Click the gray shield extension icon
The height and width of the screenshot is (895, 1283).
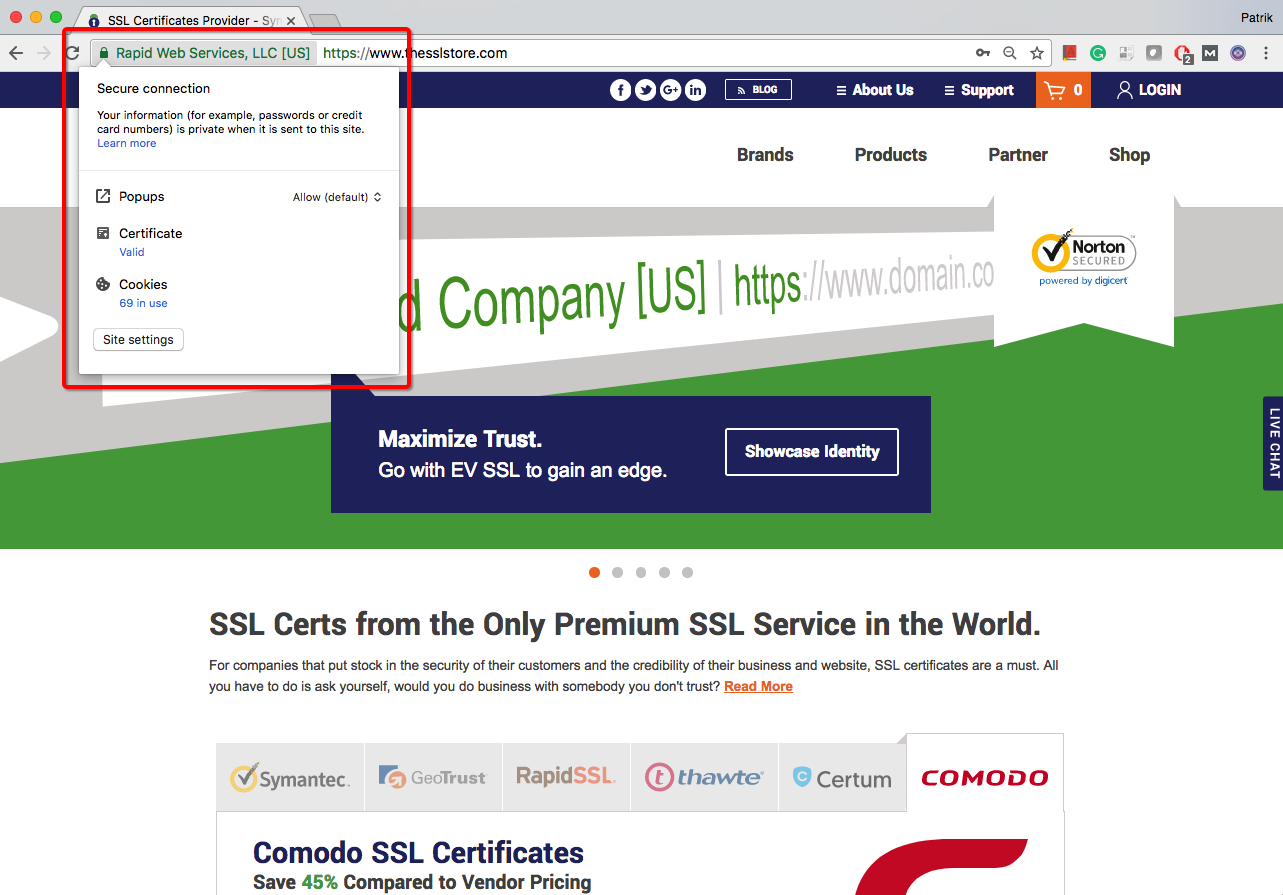1153,53
